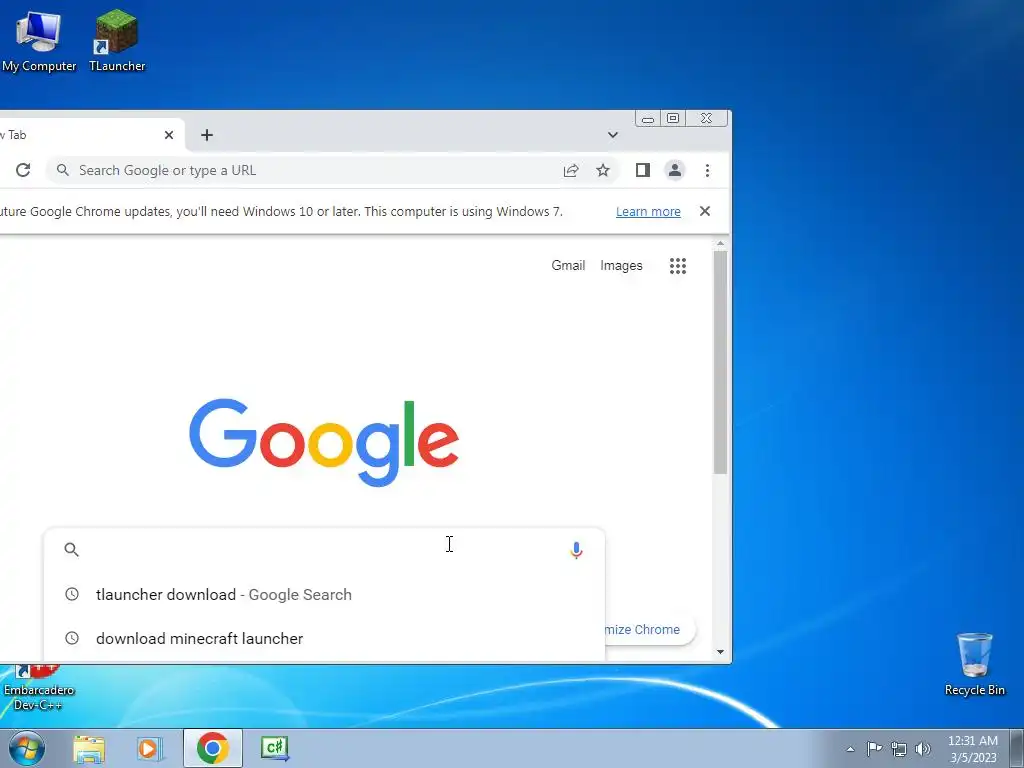Open the Gmail link
Screen dimensions: 1024x768
point(568,265)
